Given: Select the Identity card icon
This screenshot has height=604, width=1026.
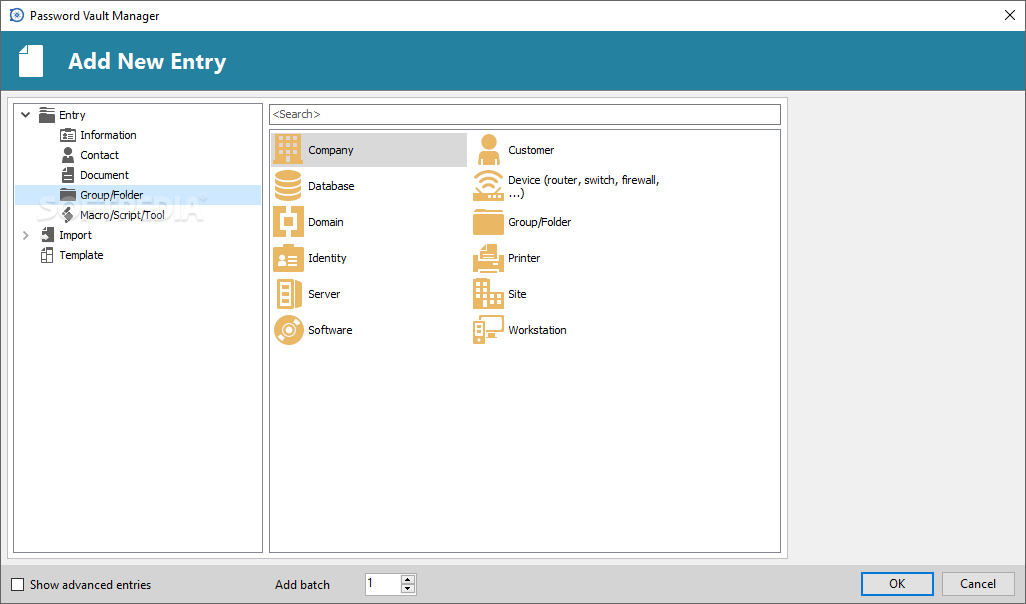Looking at the screenshot, I should point(288,258).
